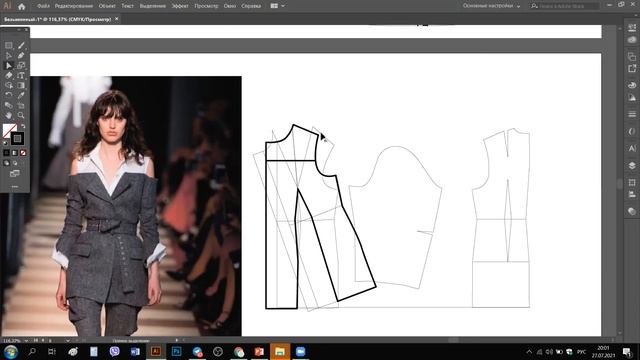Reset to Default Fill and Stroke
The width and height of the screenshot is (640, 360).
(5, 143)
